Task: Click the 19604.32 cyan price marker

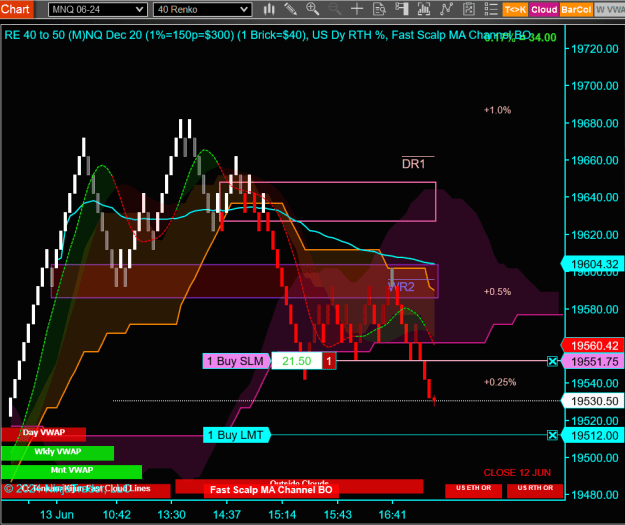Action: pos(593,264)
